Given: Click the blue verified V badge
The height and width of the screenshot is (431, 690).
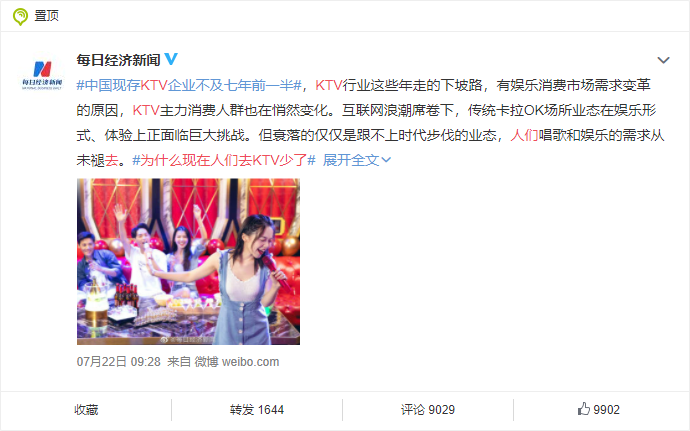Looking at the screenshot, I should 171,59.
